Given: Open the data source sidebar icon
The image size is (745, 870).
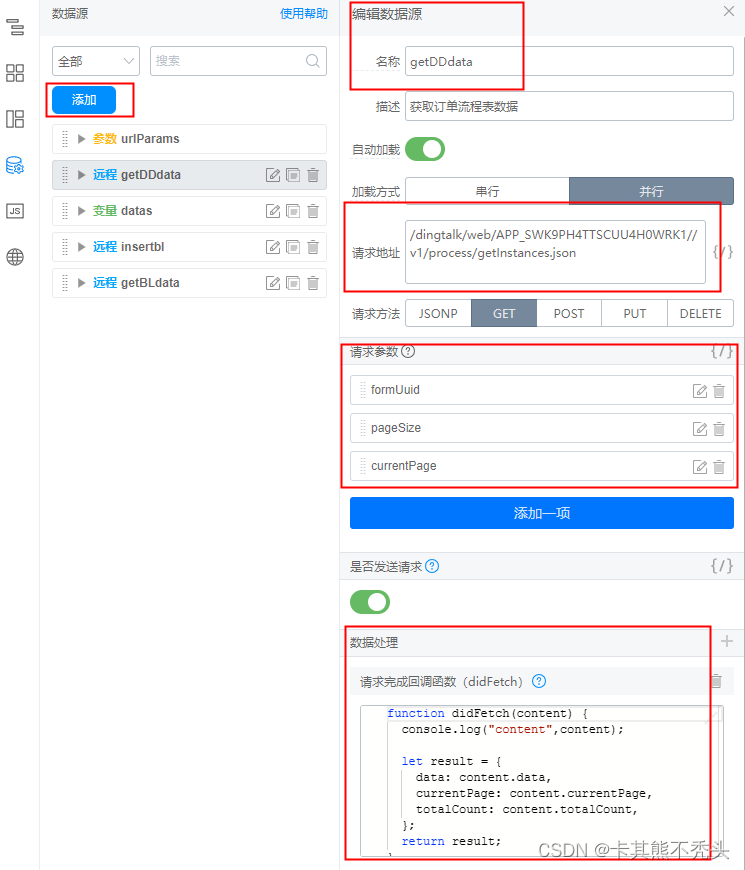Looking at the screenshot, I should (x=15, y=165).
